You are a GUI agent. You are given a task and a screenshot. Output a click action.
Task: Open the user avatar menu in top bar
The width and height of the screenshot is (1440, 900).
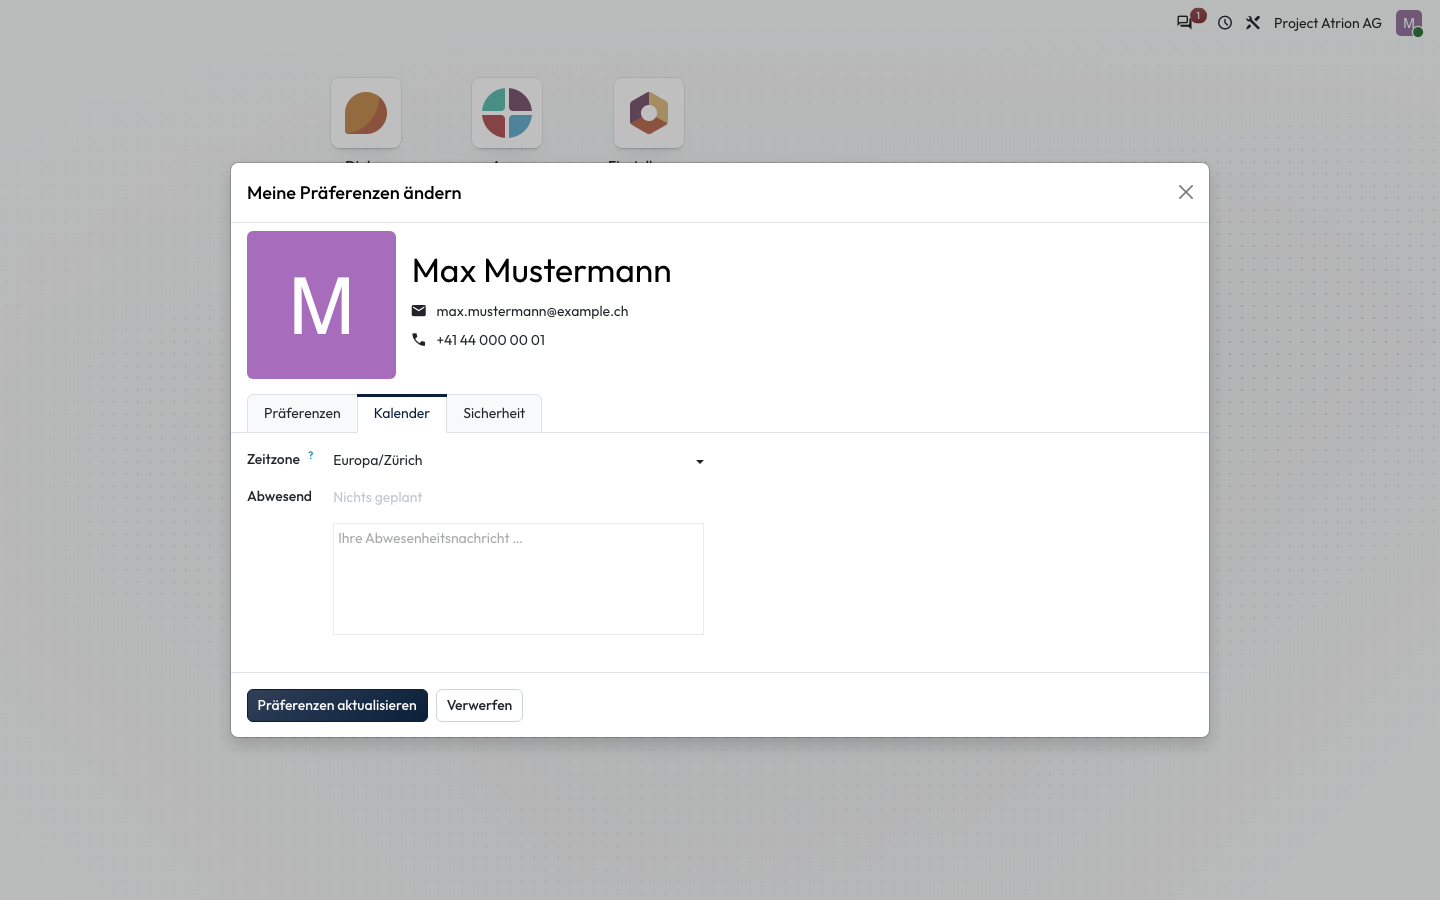click(1409, 23)
